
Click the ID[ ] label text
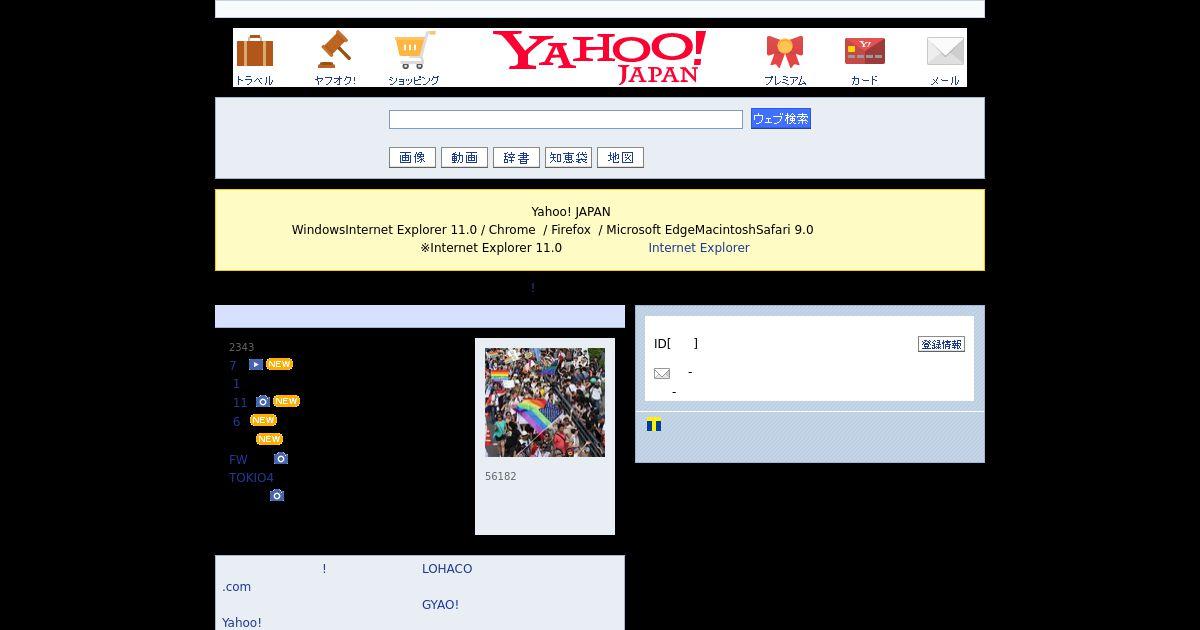pos(676,343)
